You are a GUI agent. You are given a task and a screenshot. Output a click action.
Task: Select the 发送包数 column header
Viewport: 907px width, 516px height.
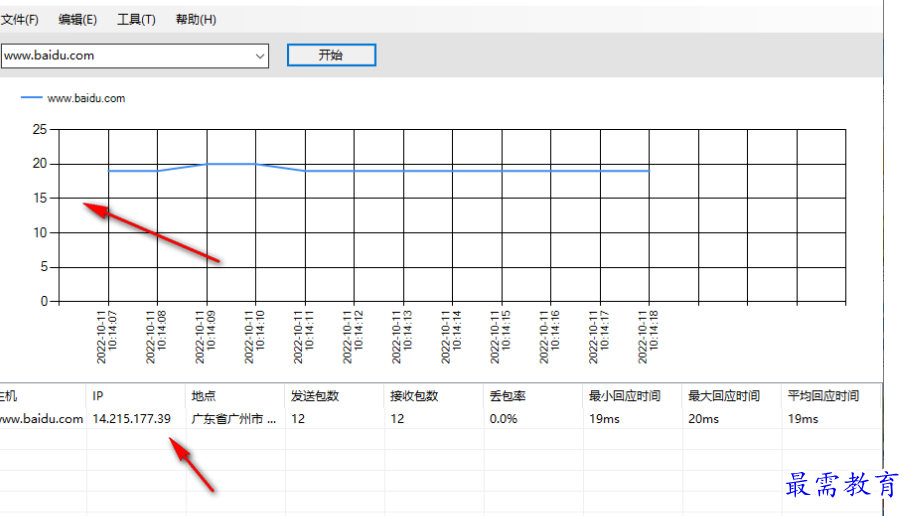tap(335, 396)
